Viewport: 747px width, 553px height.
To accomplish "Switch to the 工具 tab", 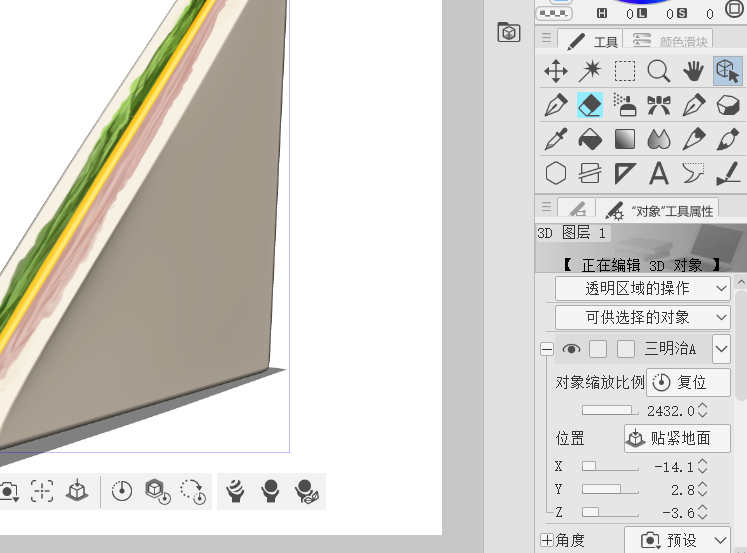I will coord(592,41).
